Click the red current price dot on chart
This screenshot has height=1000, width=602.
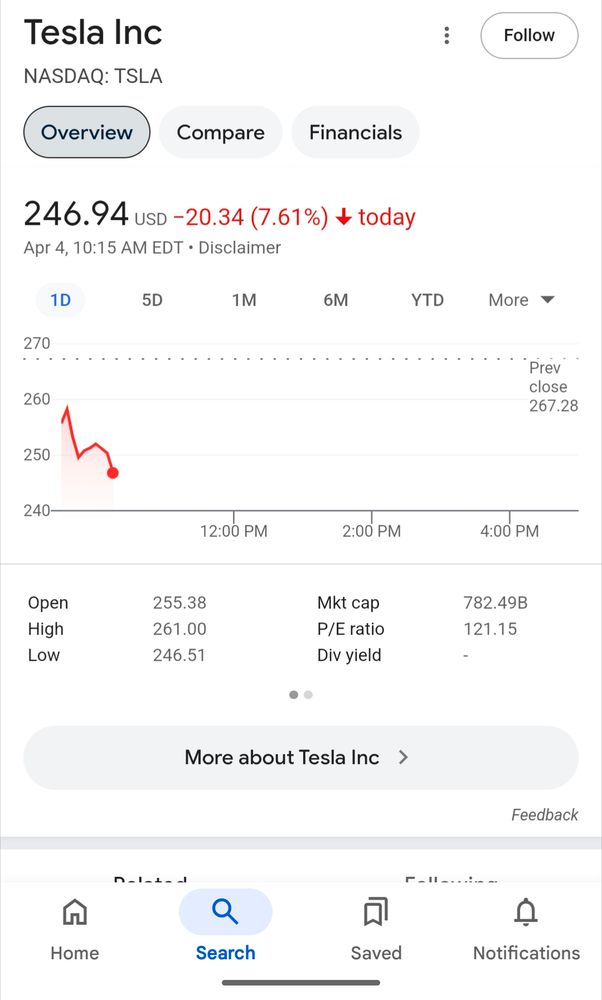point(113,473)
